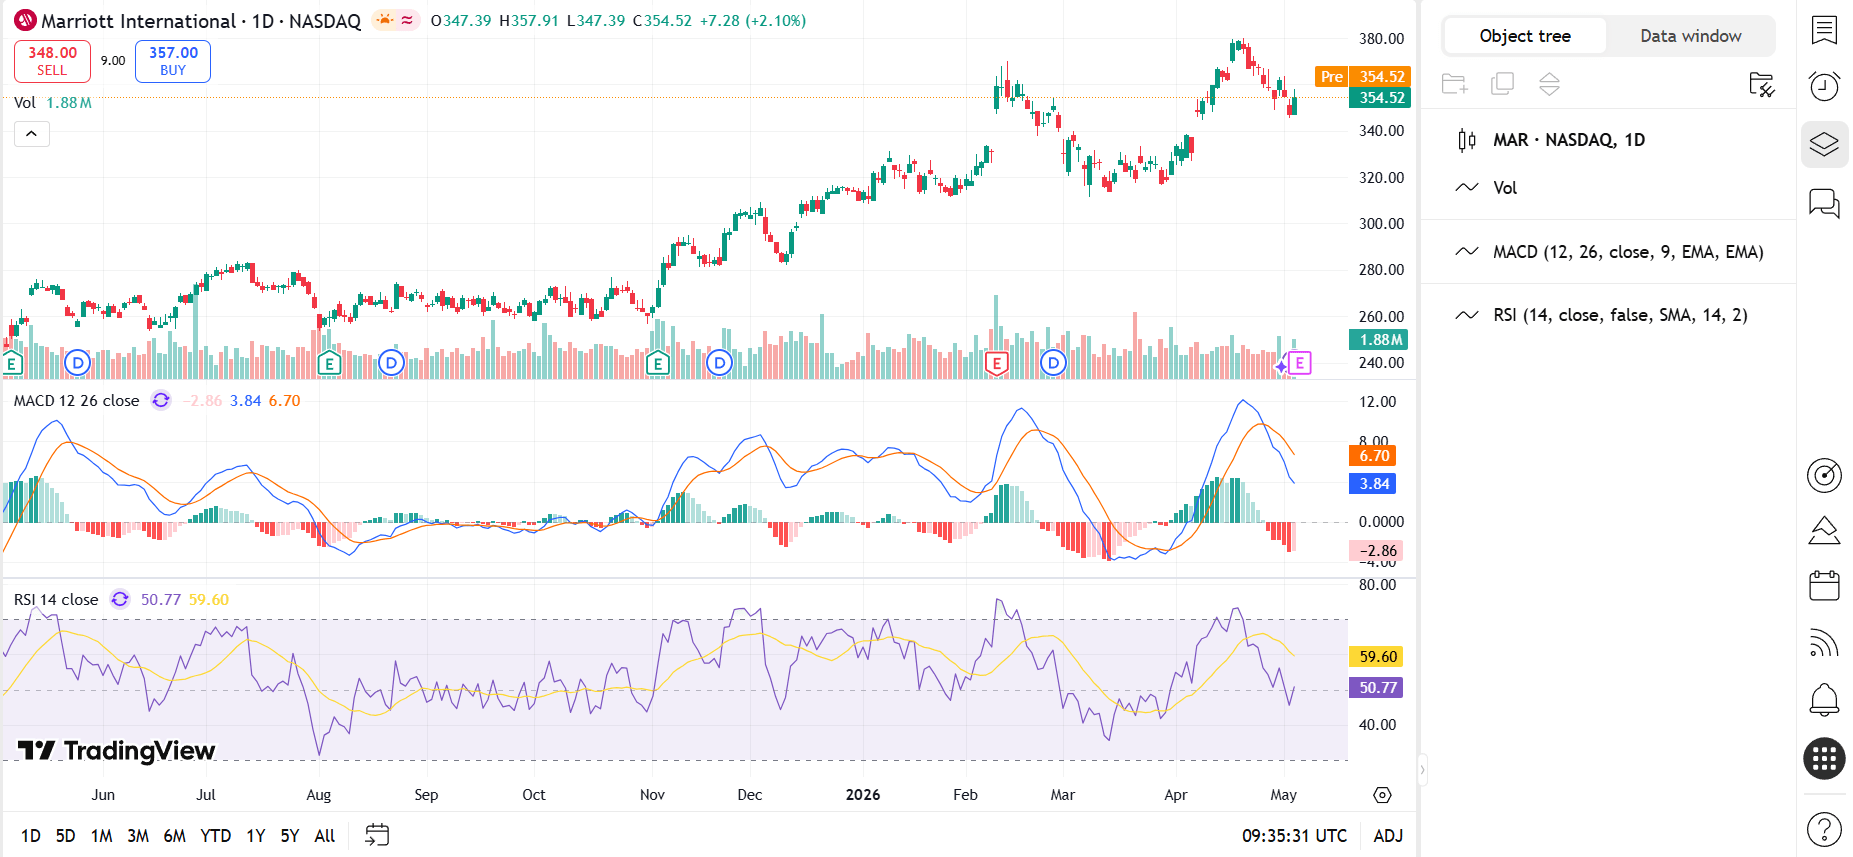1853x857 pixels.
Task: Select the 6M time range
Action: (174, 835)
